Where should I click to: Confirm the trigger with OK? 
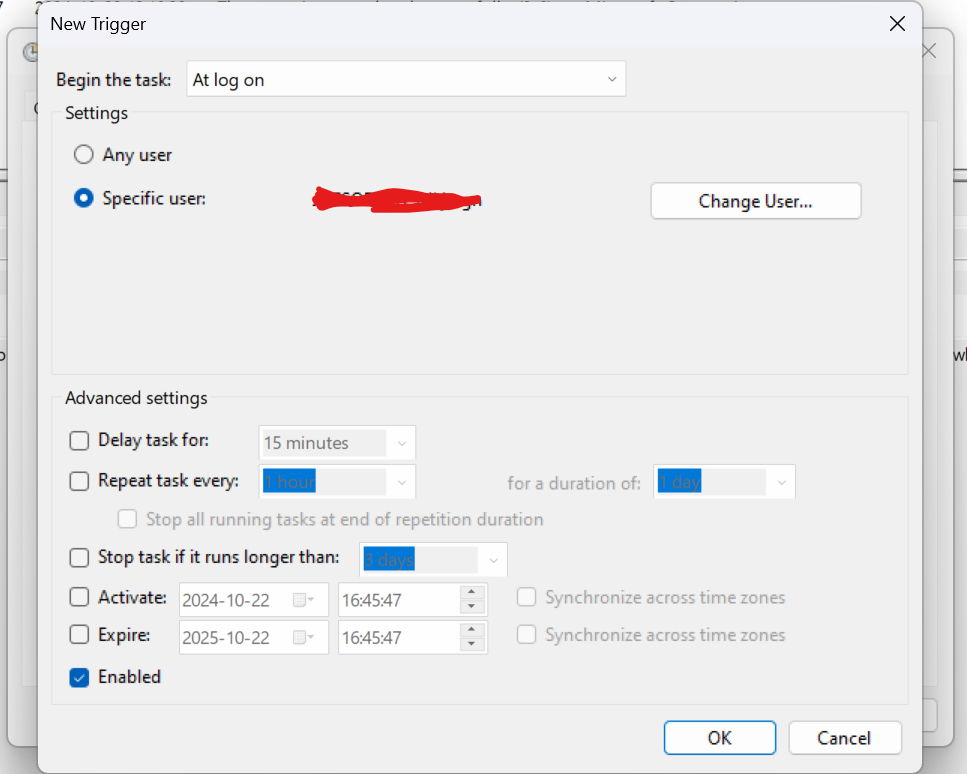pyautogui.click(x=719, y=738)
